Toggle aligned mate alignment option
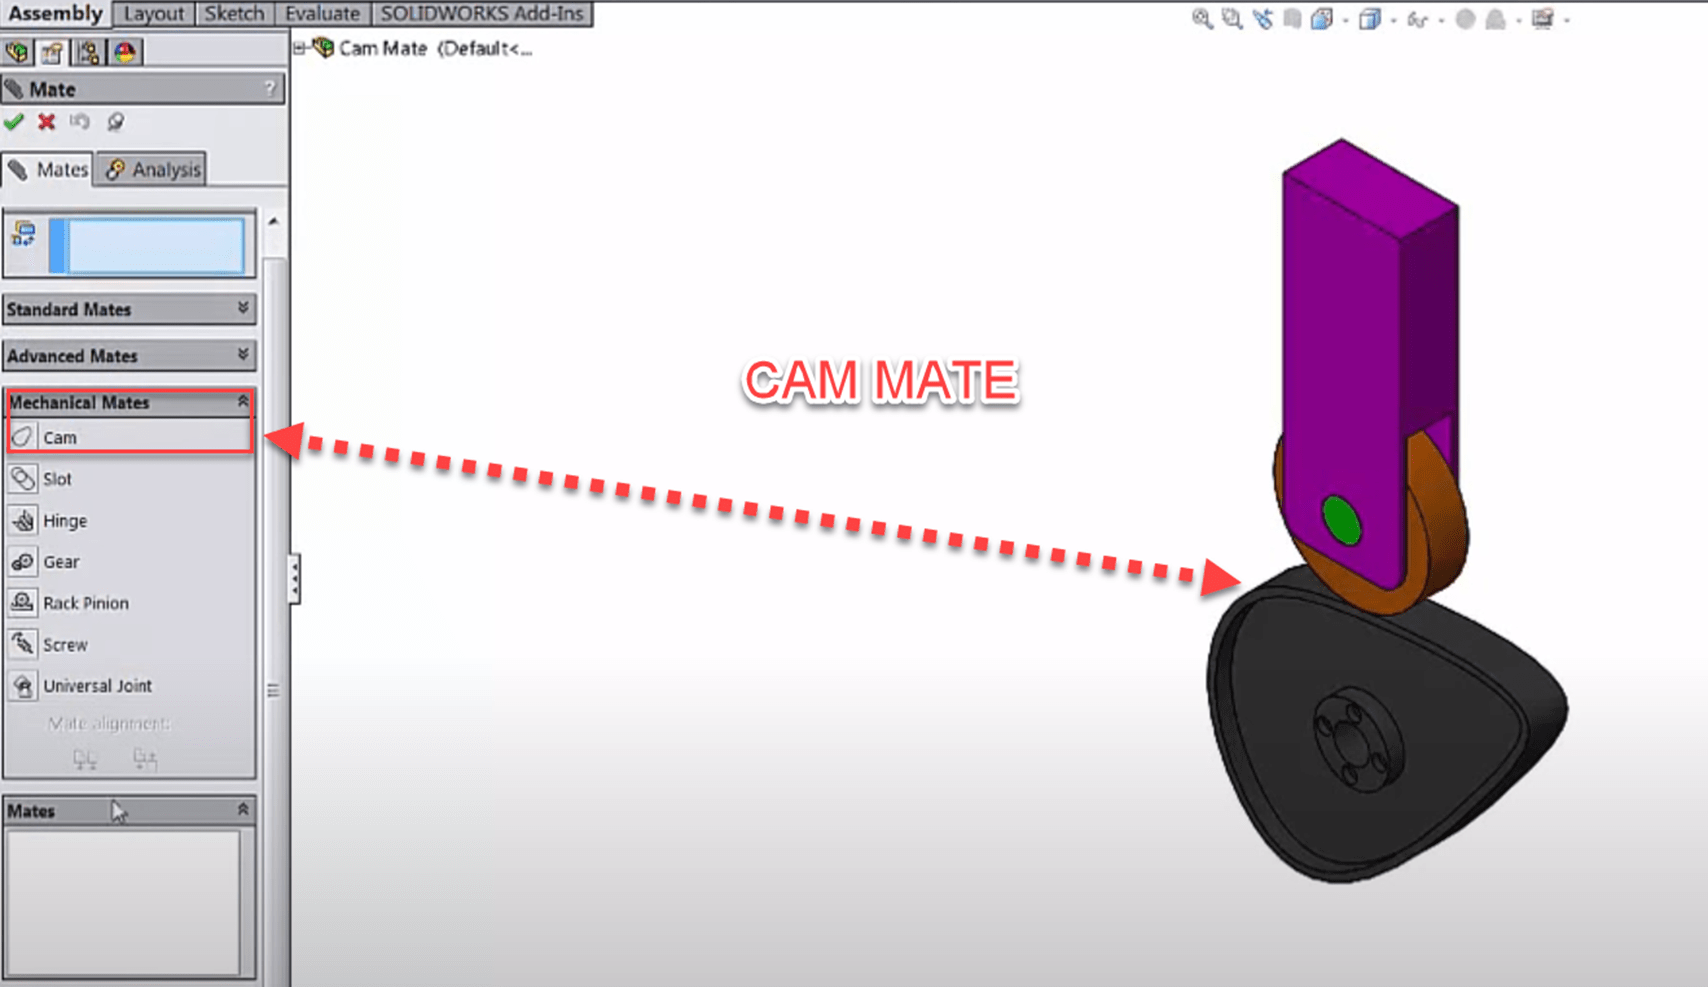Viewport: 1708px width, 987px height. (x=84, y=759)
